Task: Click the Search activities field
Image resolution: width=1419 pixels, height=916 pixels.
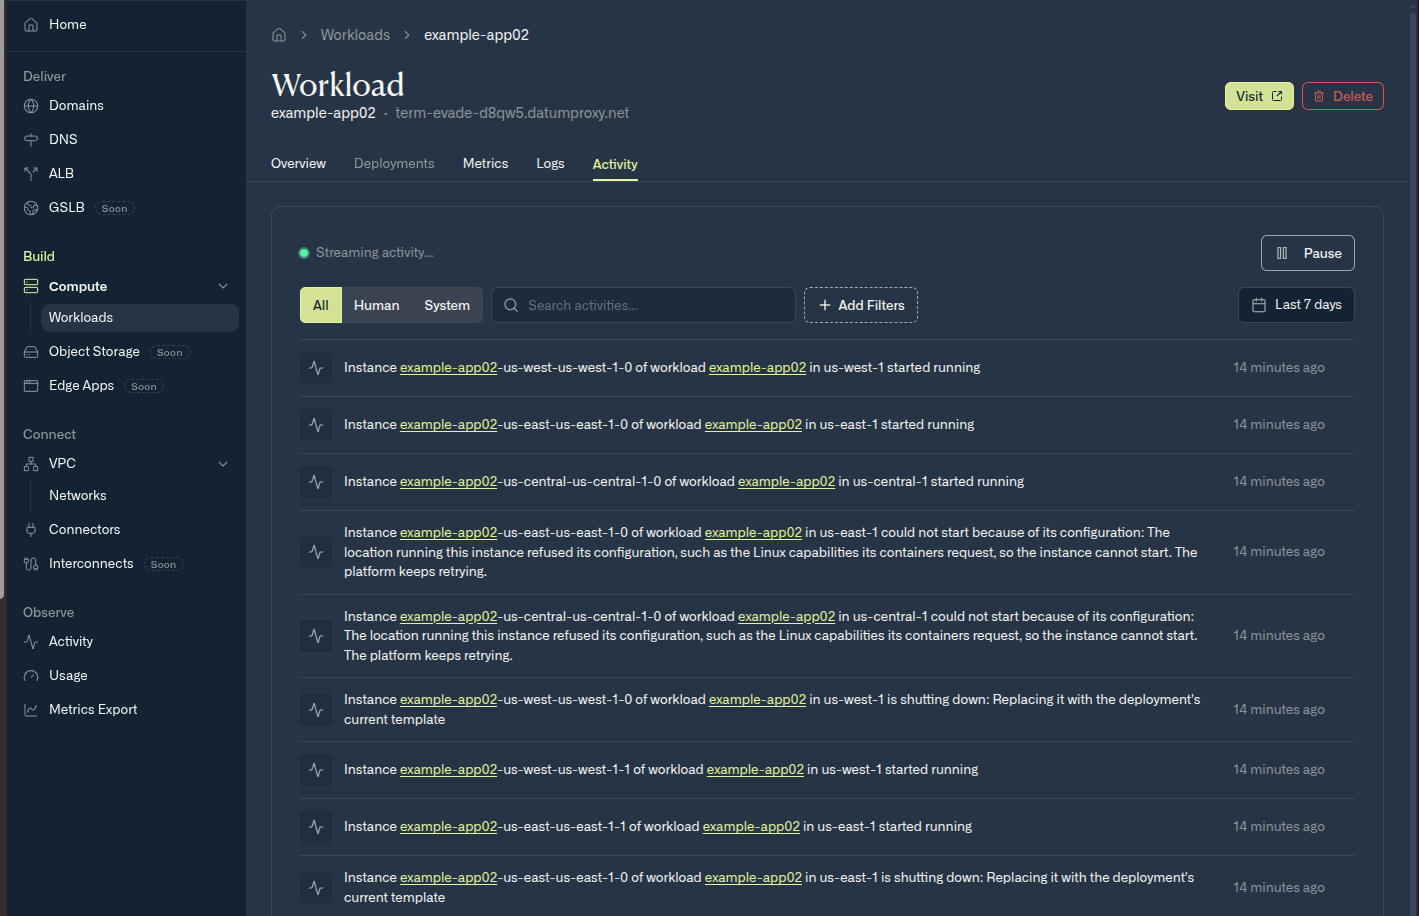Action: 643,305
